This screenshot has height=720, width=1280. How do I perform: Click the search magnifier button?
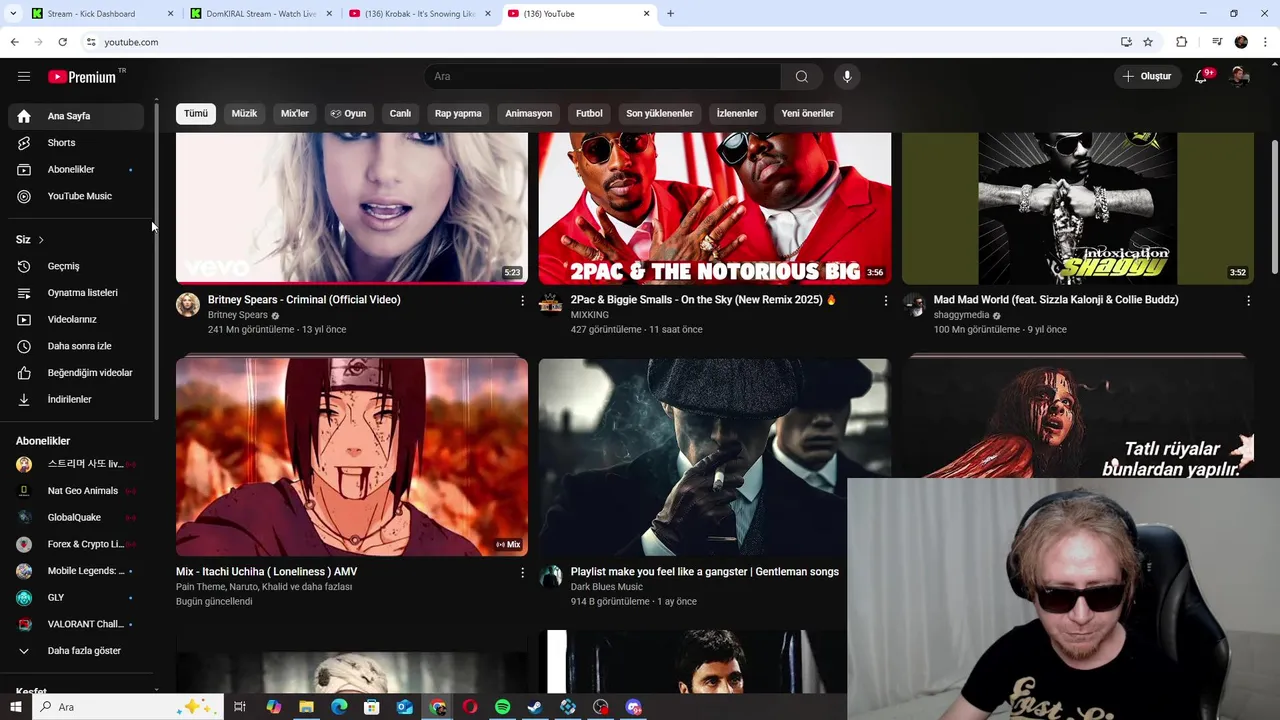802,77
